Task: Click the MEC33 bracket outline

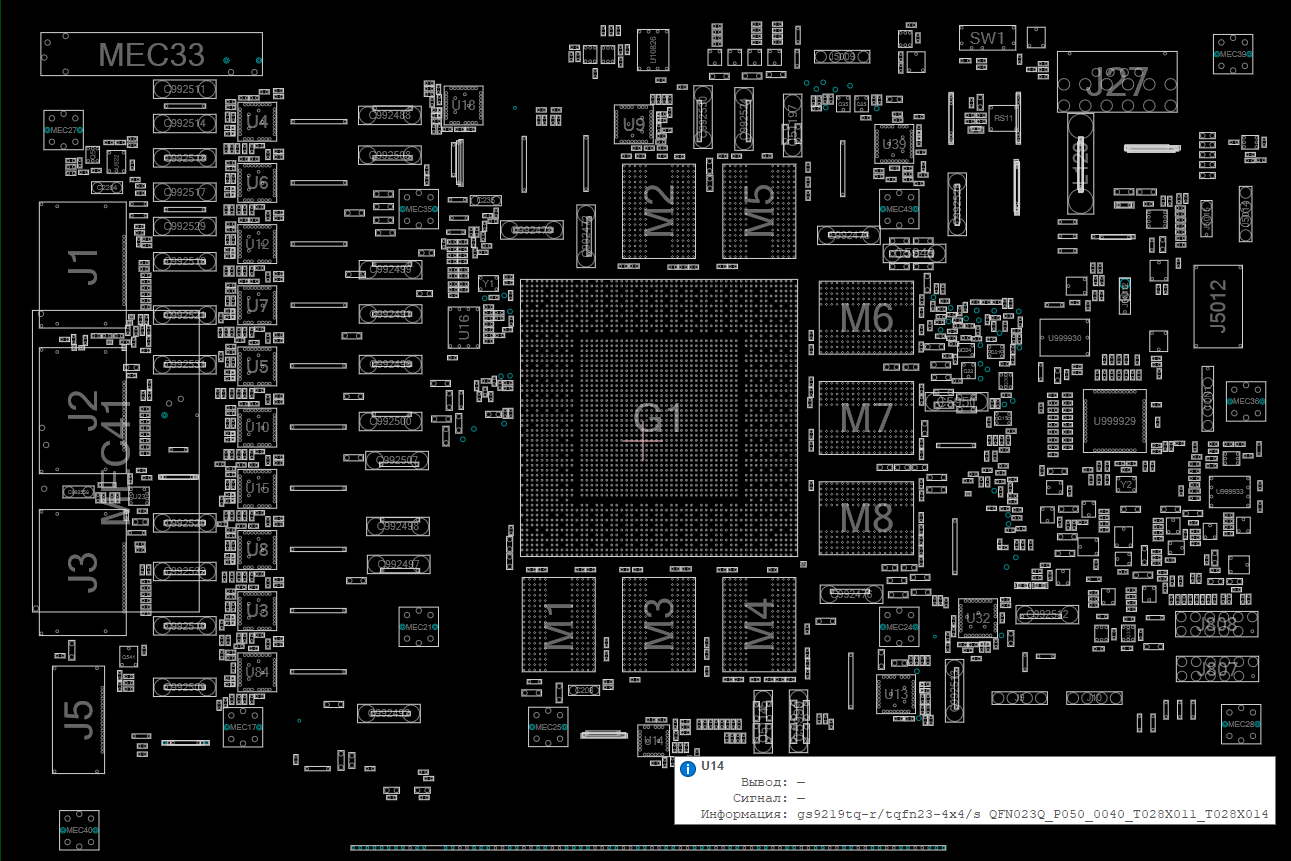Action: (x=151, y=54)
